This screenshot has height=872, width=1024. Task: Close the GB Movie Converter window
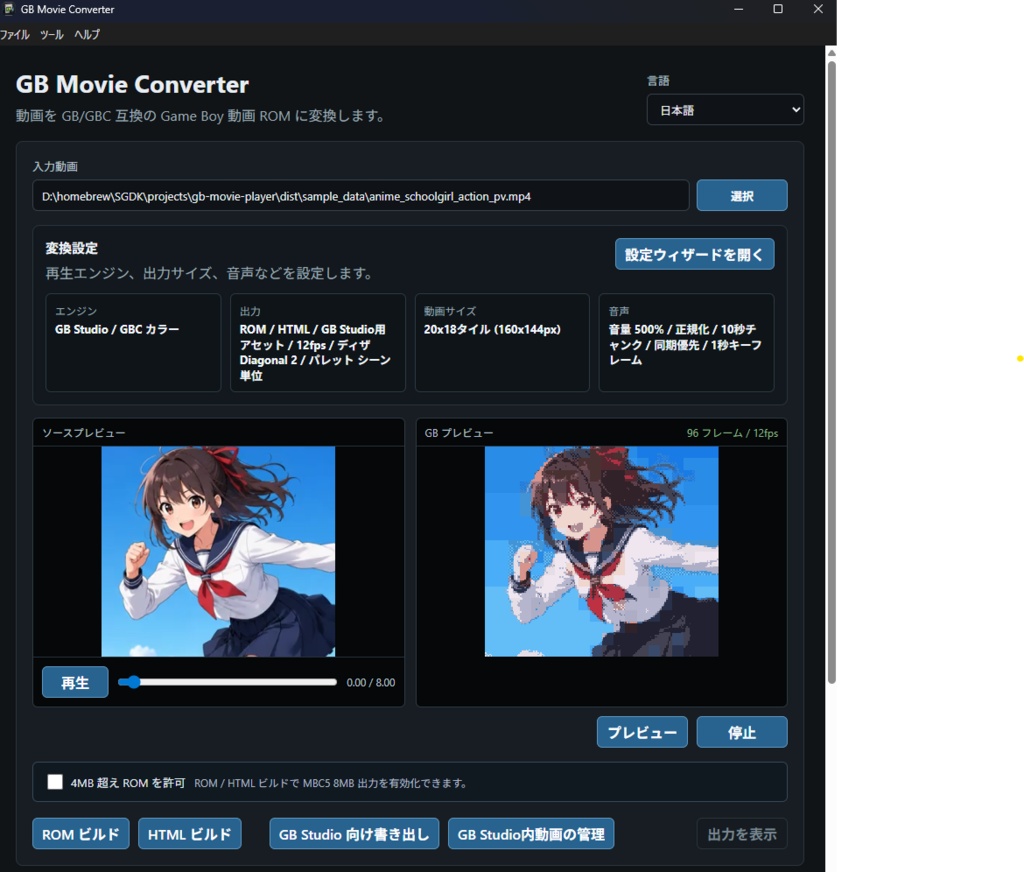[818, 9]
